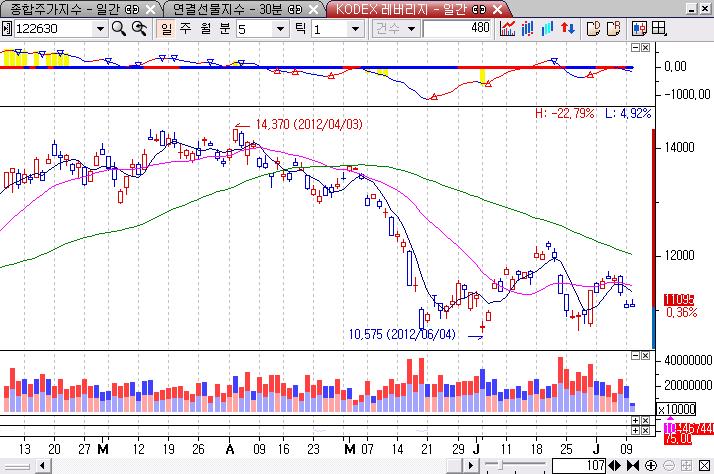Click the second magnifier search icon
This screenshot has width=714, height=474.
pyautogui.click(x=138, y=29)
